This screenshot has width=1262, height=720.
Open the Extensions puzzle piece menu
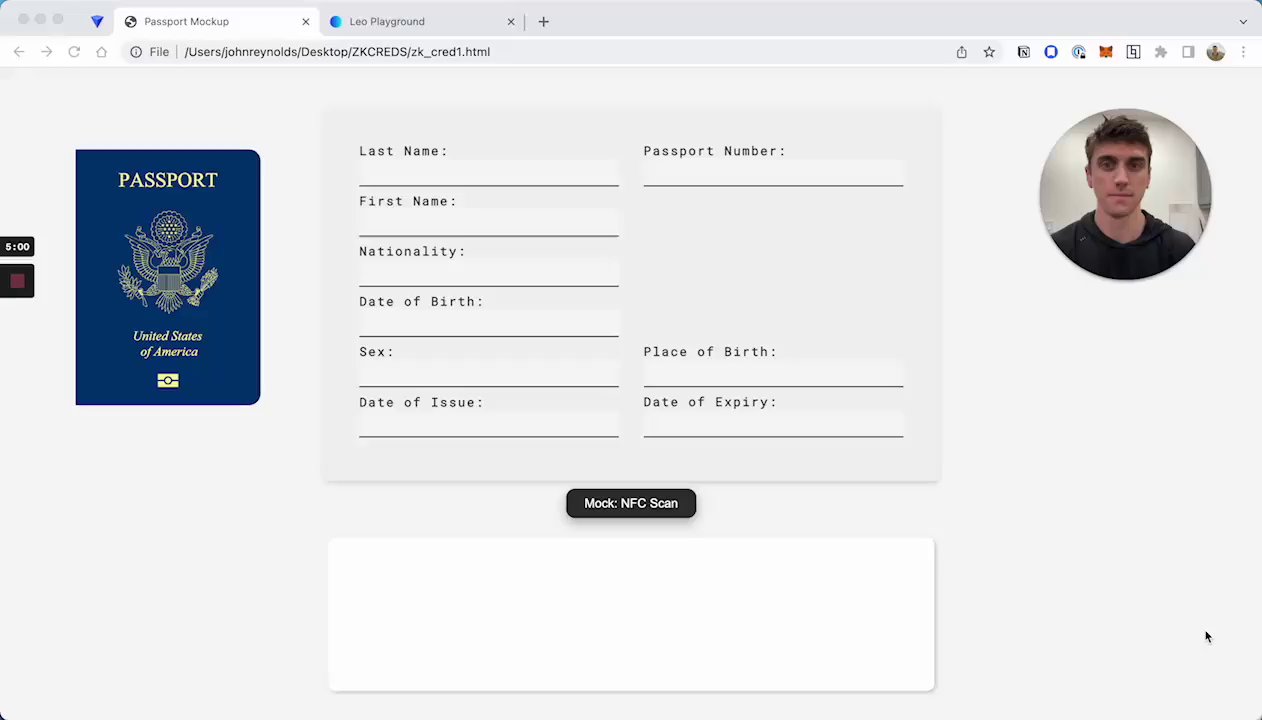(x=1161, y=52)
